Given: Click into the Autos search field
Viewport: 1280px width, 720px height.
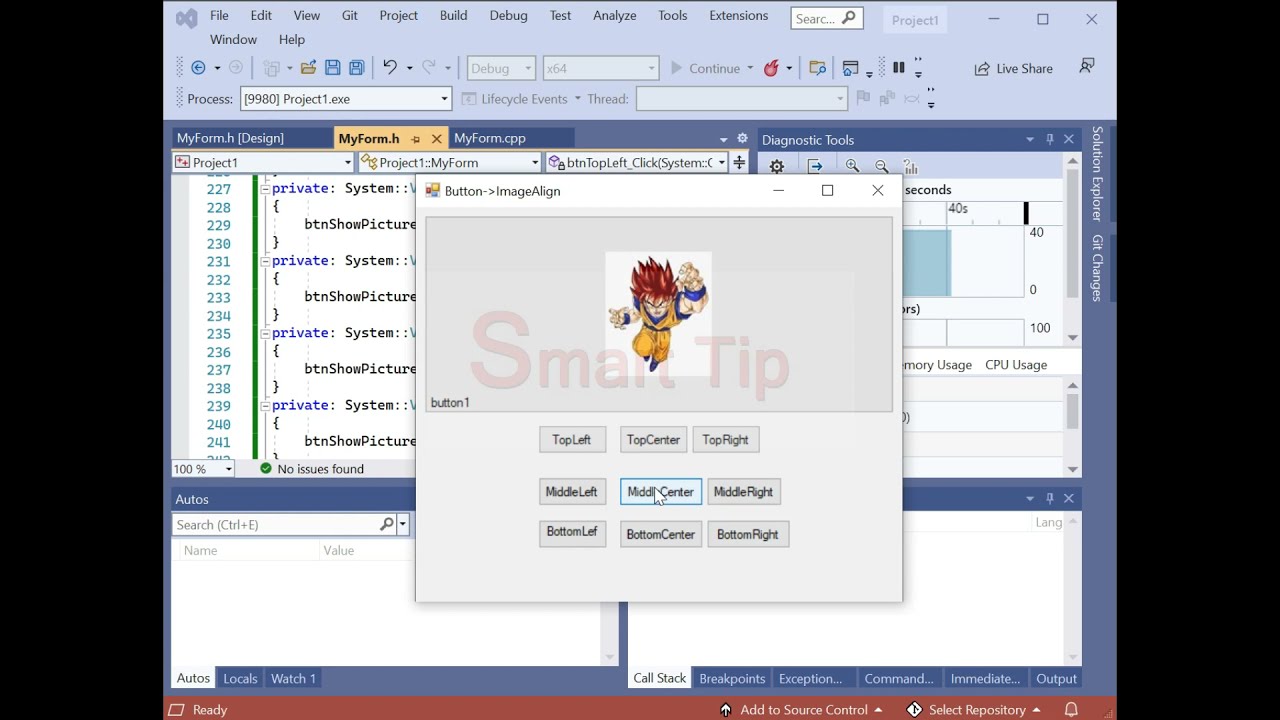Looking at the screenshot, I should [276, 524].
